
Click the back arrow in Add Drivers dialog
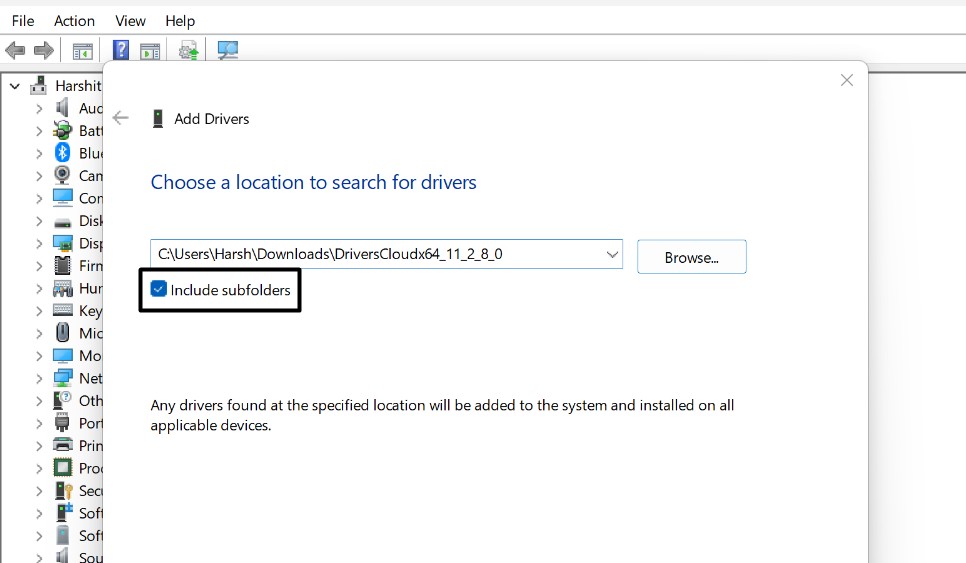[x=121, y=118]
